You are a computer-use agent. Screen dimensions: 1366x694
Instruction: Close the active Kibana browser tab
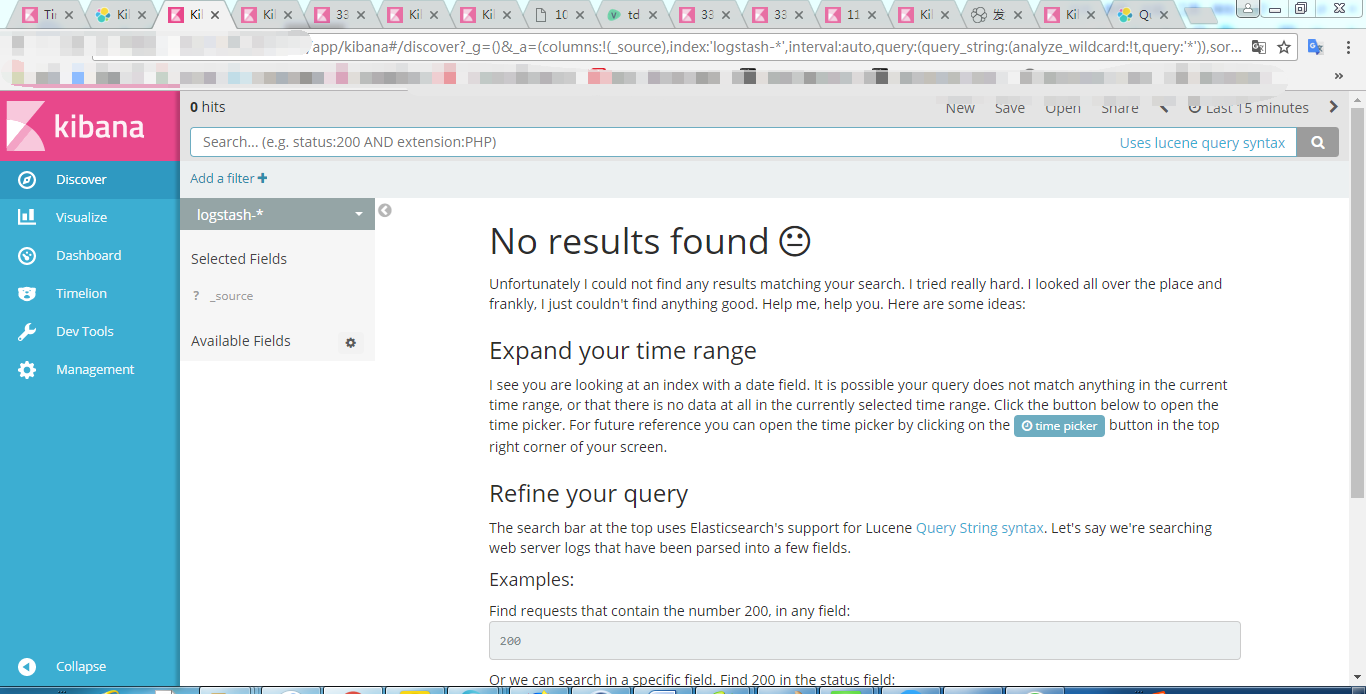click(x=214, y=15)
